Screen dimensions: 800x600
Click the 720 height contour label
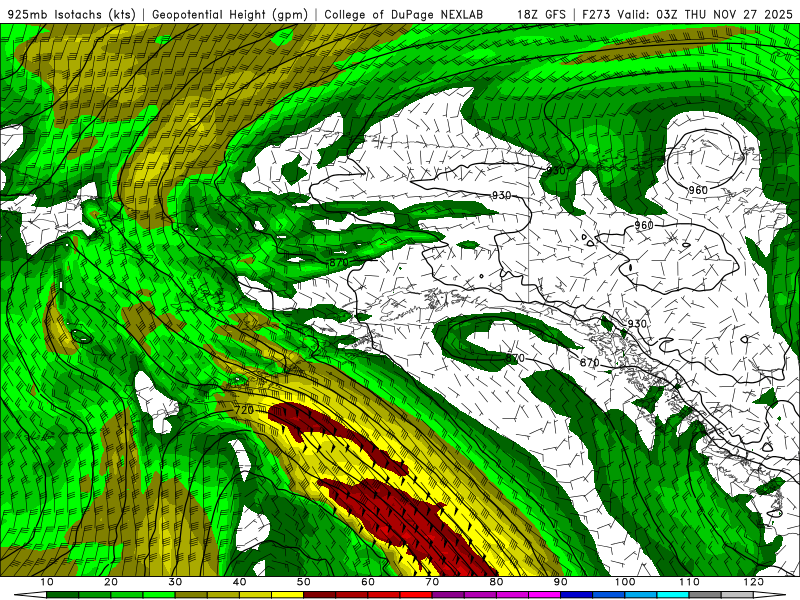244,410
